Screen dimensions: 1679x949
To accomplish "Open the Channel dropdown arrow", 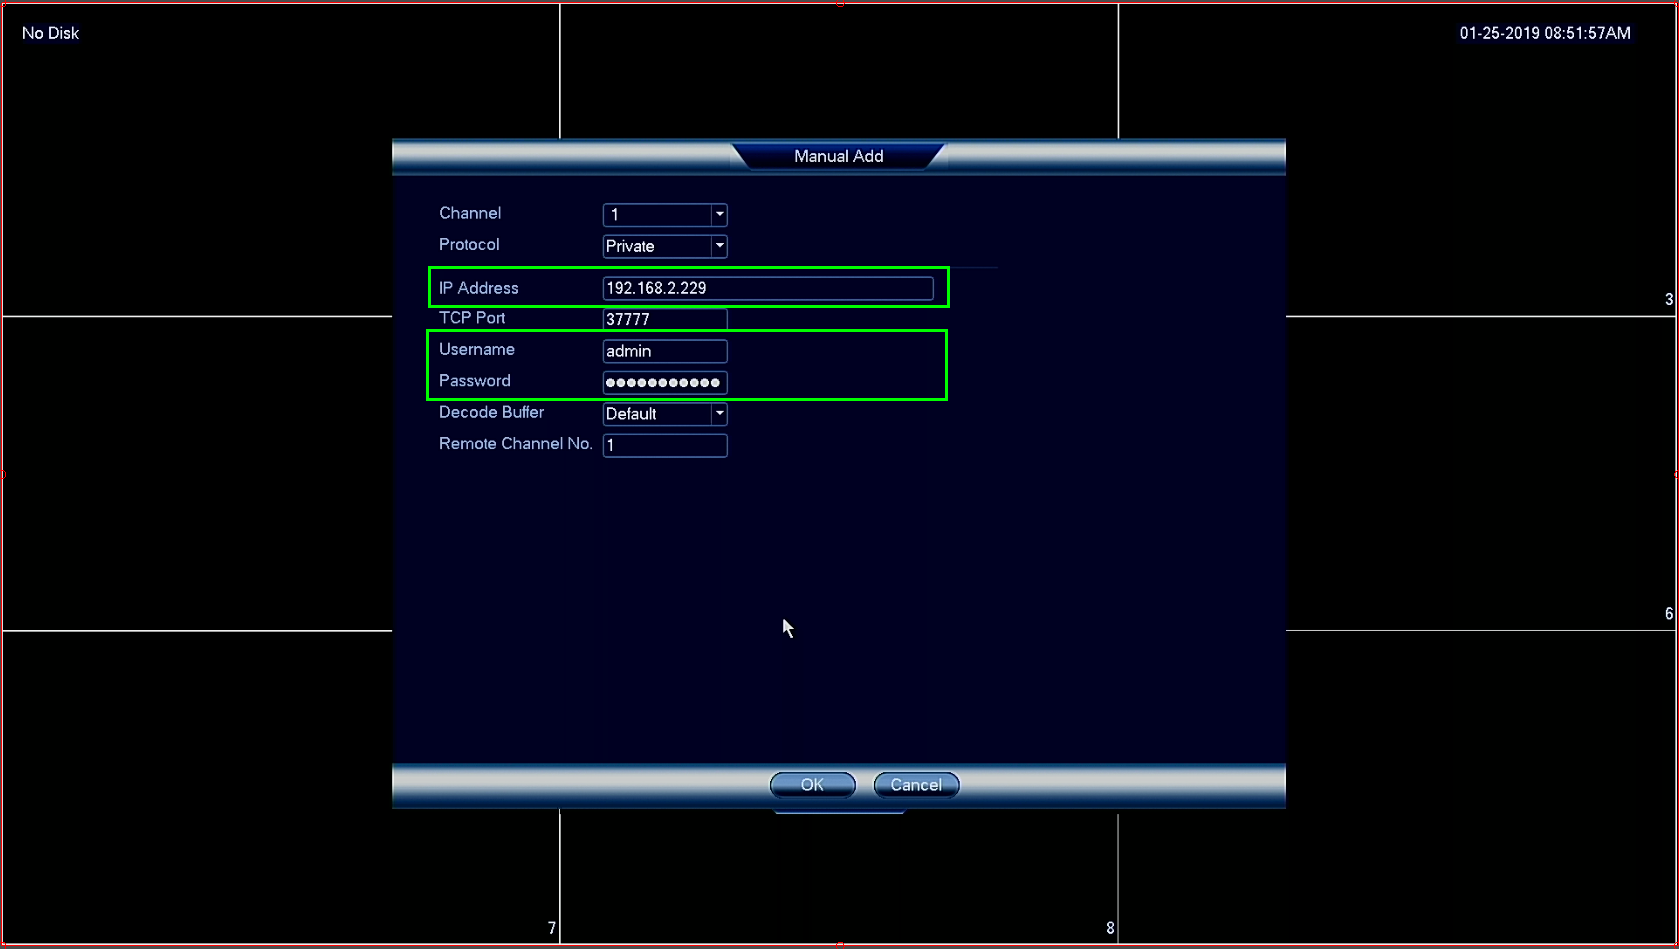I will point(719,214).
